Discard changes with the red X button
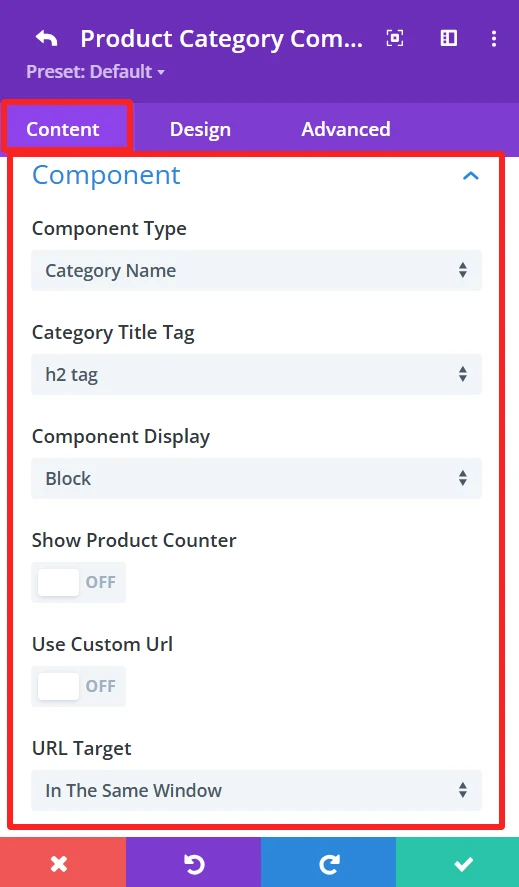This screenshot has height=887, width=519. tap(59, 864)
